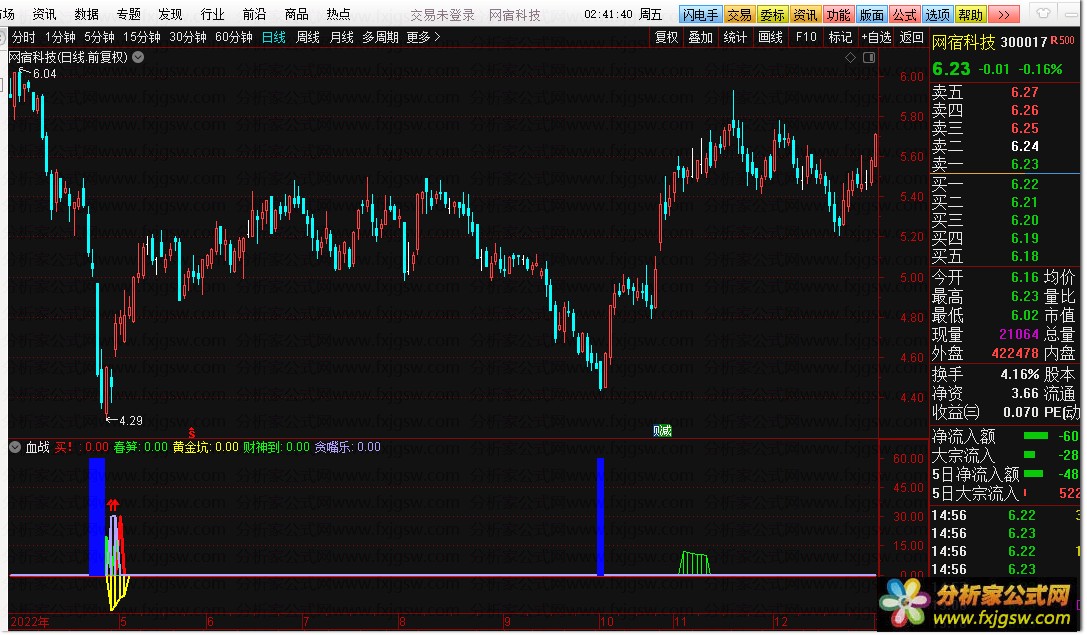1087x635 pixels.
Task: Click the 财减 marker on the chart
Action: coord(662,430)
